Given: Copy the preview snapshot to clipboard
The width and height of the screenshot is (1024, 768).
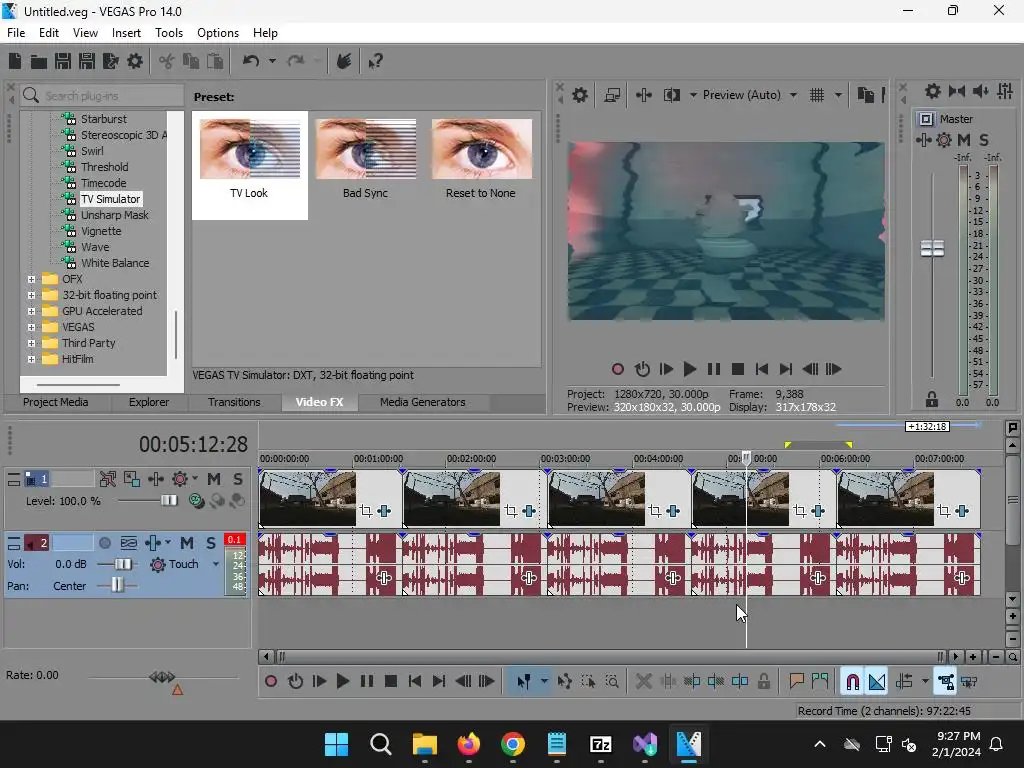Looking at the screenshot, I should (865, 95).
